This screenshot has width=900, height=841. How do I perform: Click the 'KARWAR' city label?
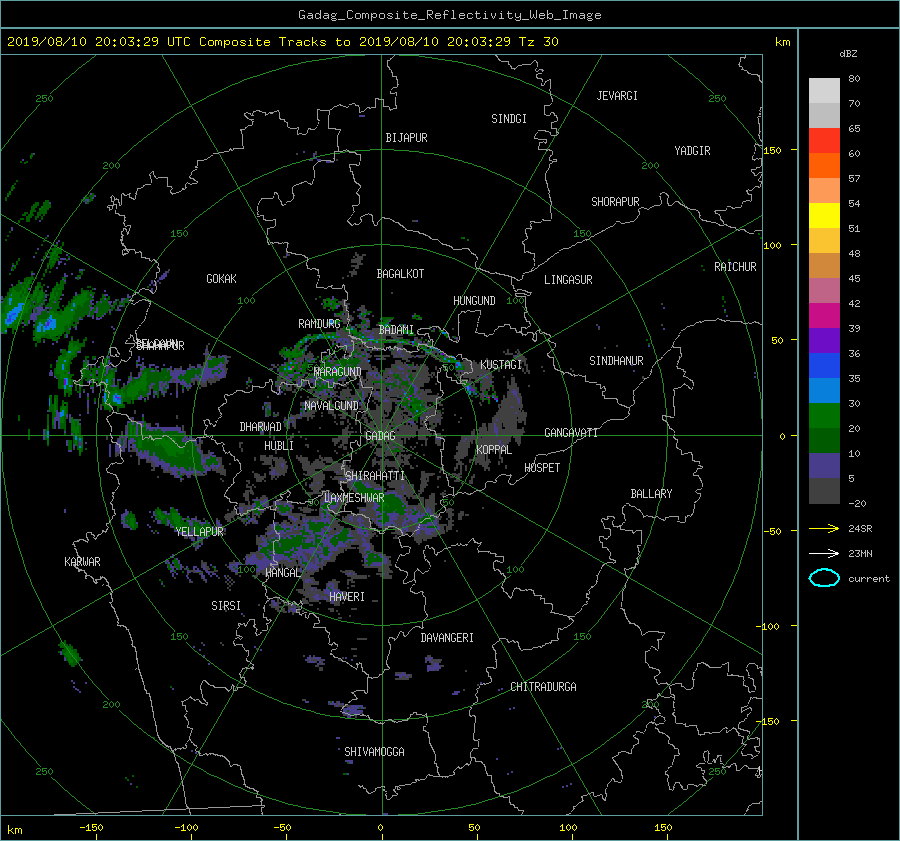tap(82, 562)
